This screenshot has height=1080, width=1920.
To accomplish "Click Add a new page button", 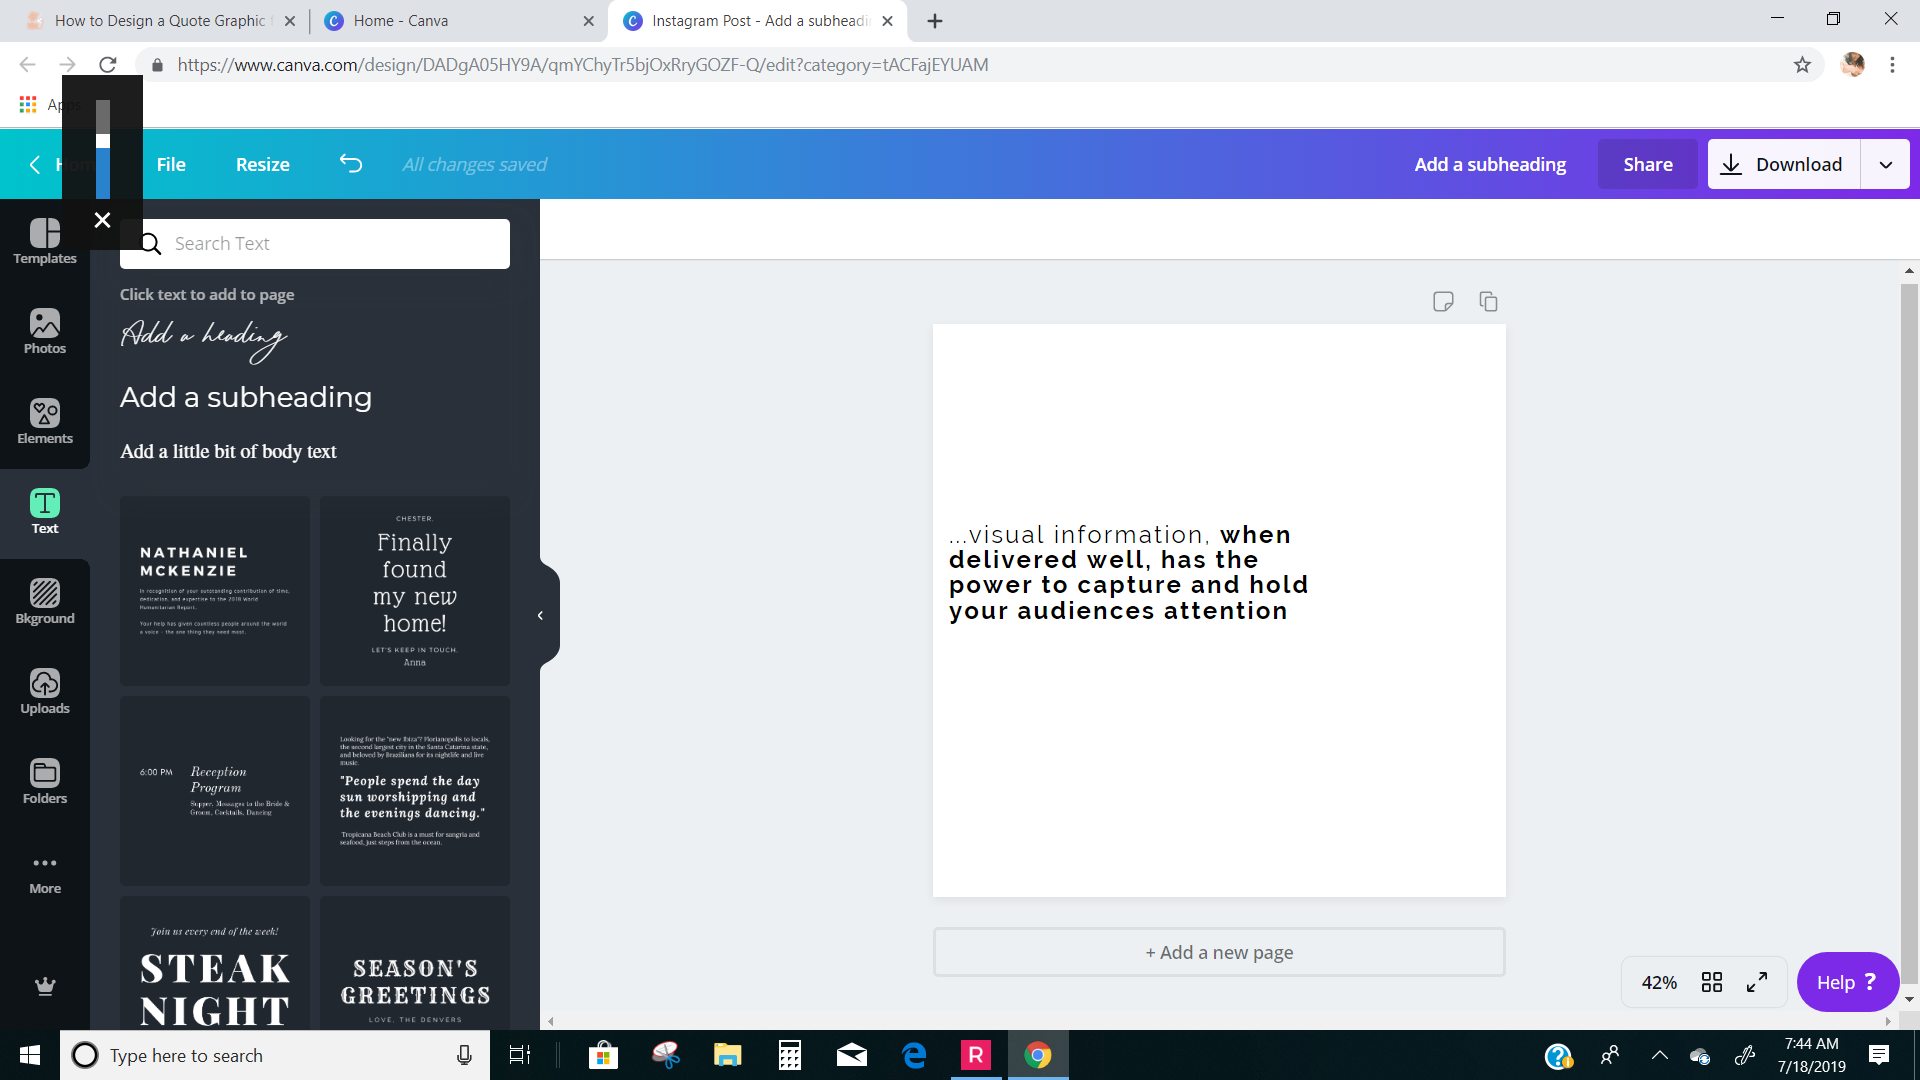I will tap(1218, 952).
